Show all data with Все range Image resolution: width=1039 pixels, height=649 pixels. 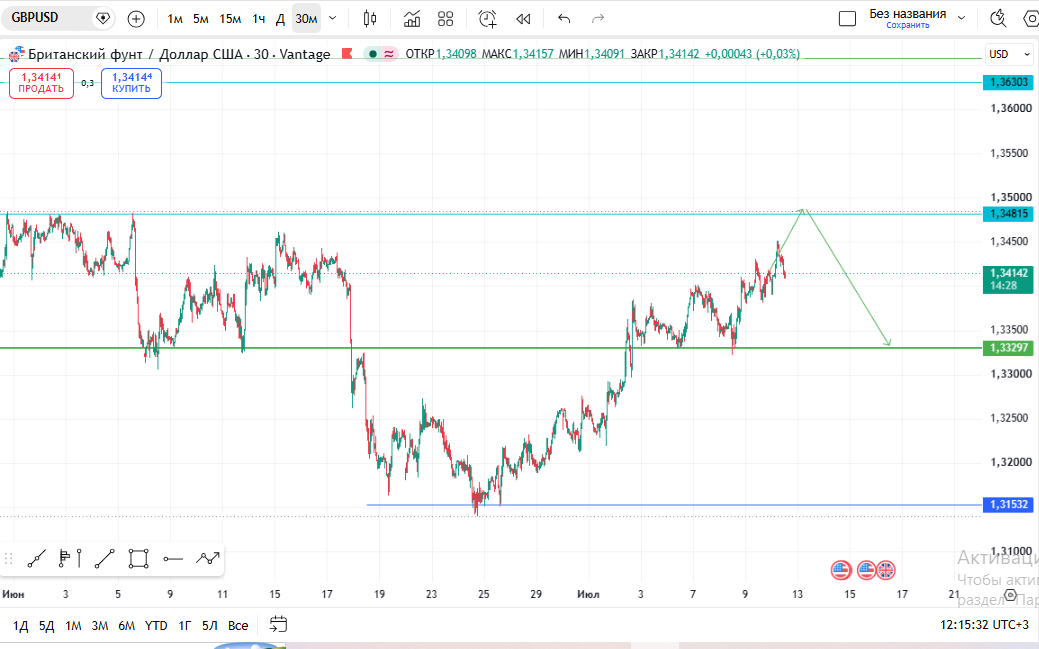coord(238,625)
